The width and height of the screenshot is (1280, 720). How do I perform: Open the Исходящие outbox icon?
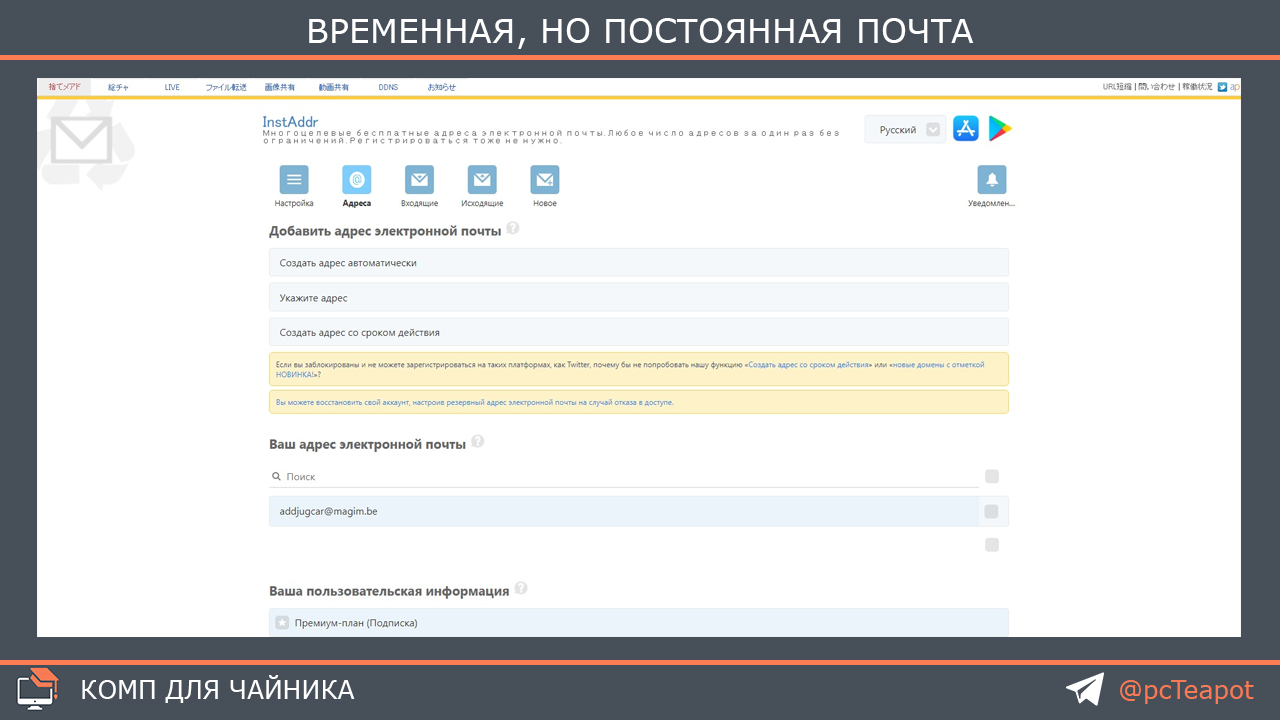click(x=482, y=180)
